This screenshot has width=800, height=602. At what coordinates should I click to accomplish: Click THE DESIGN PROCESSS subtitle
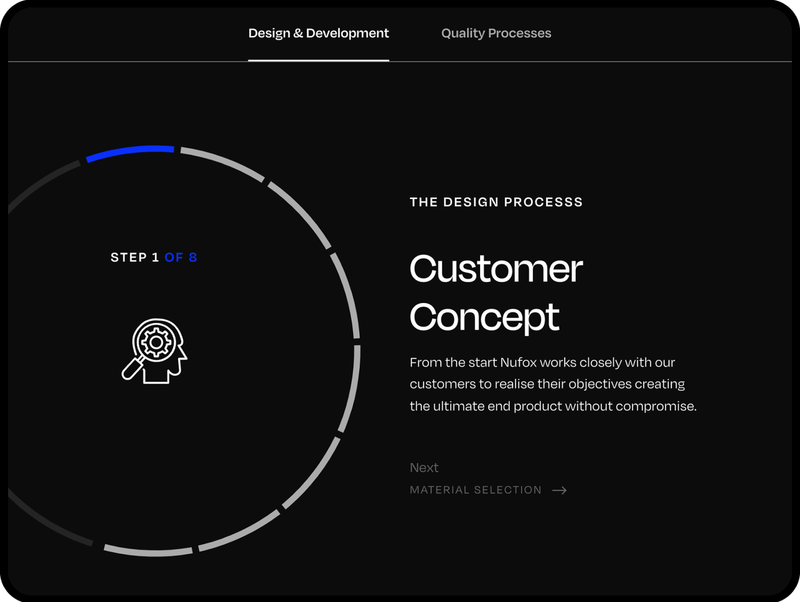point(496,202)
